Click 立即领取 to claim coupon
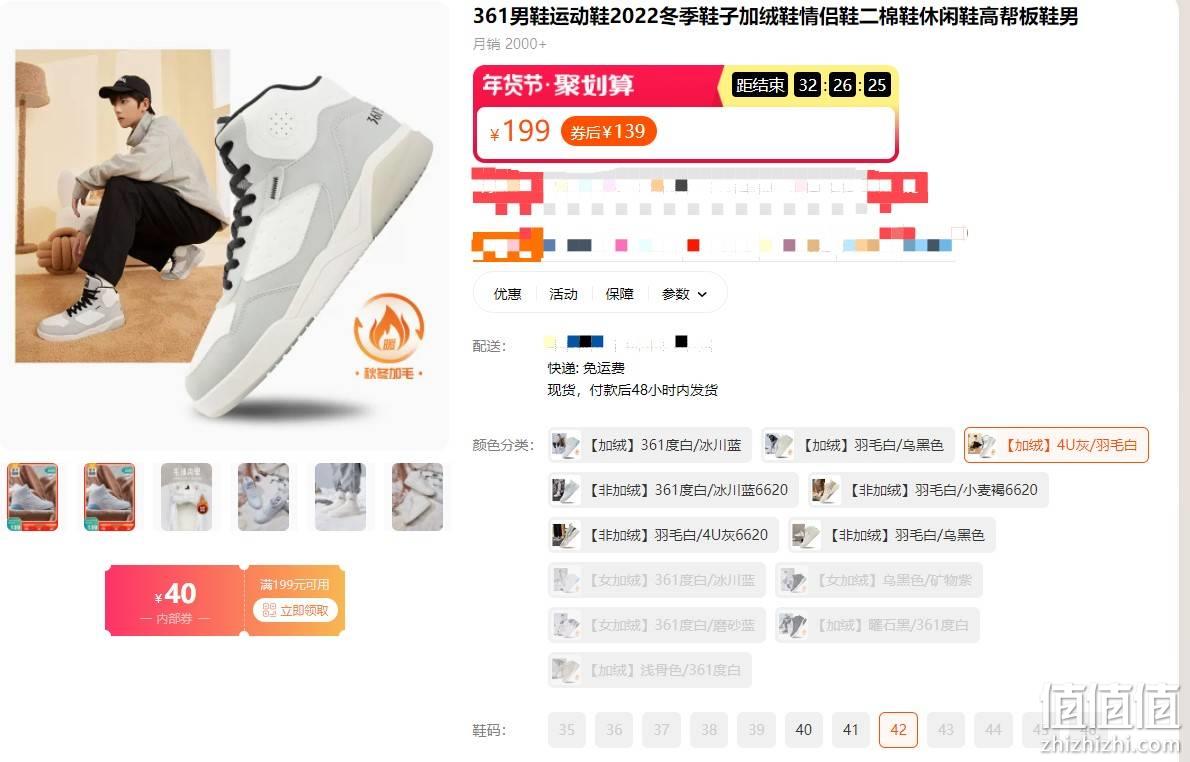 point(295,609)
